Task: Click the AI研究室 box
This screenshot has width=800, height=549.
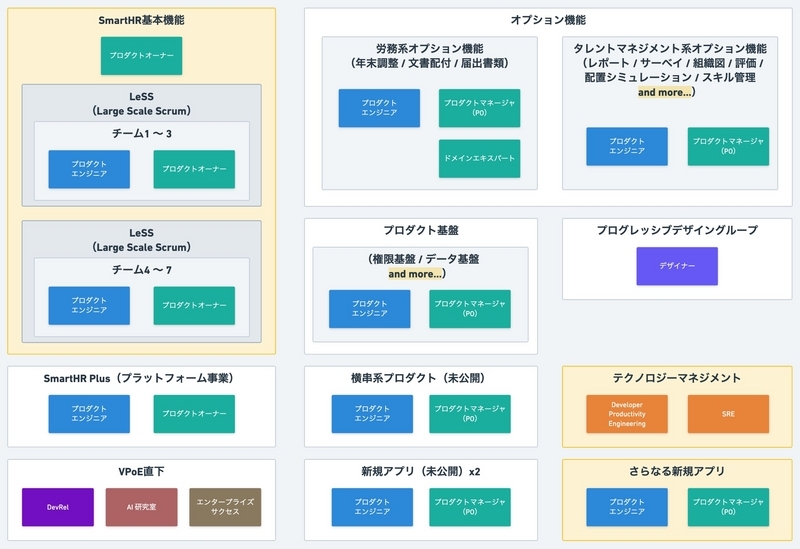Action: point(141,507)
